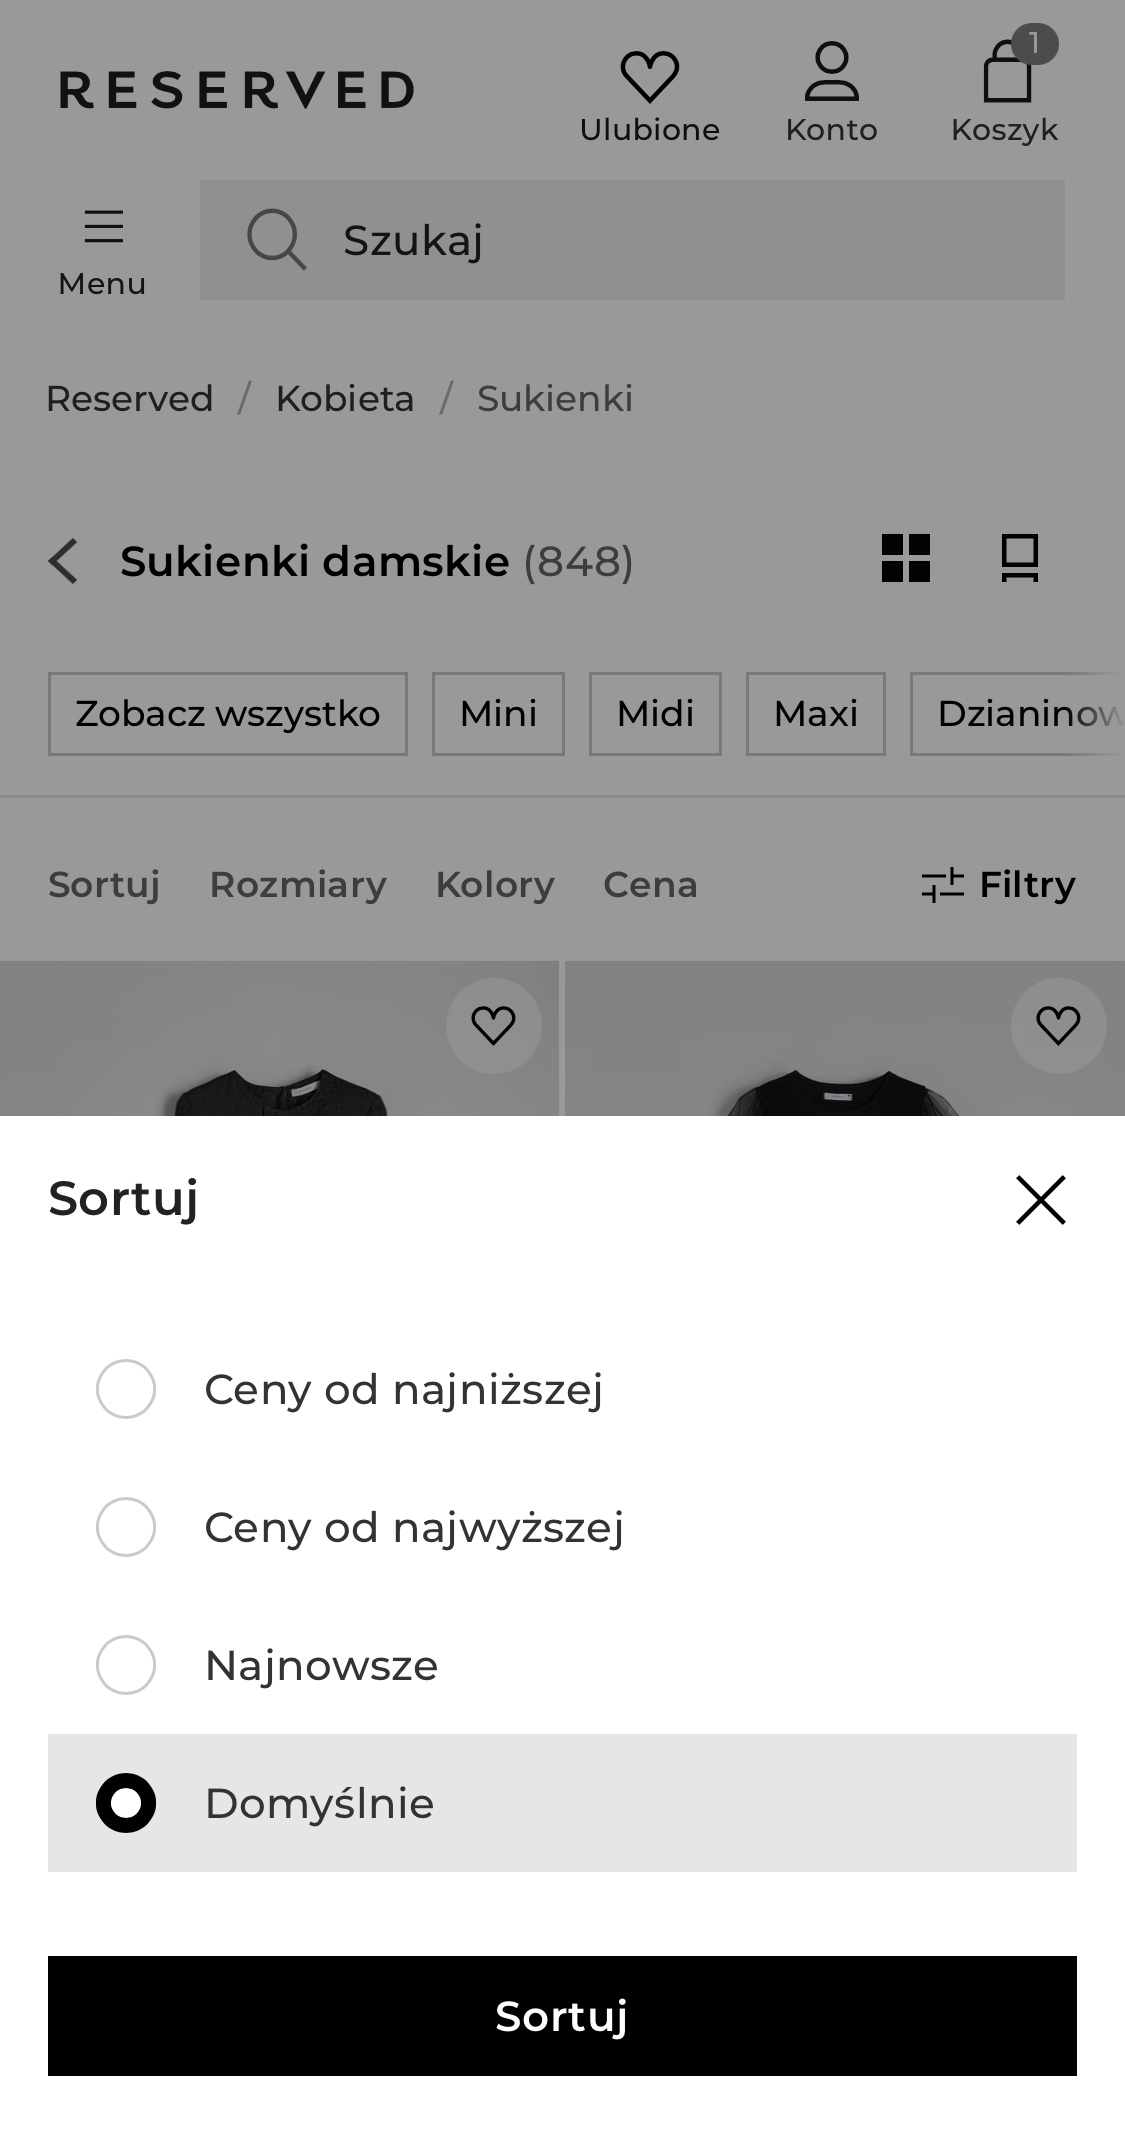1125x2141 pixels.
Task: Open the Cena filter panel
Action: (x=650, y=884)
